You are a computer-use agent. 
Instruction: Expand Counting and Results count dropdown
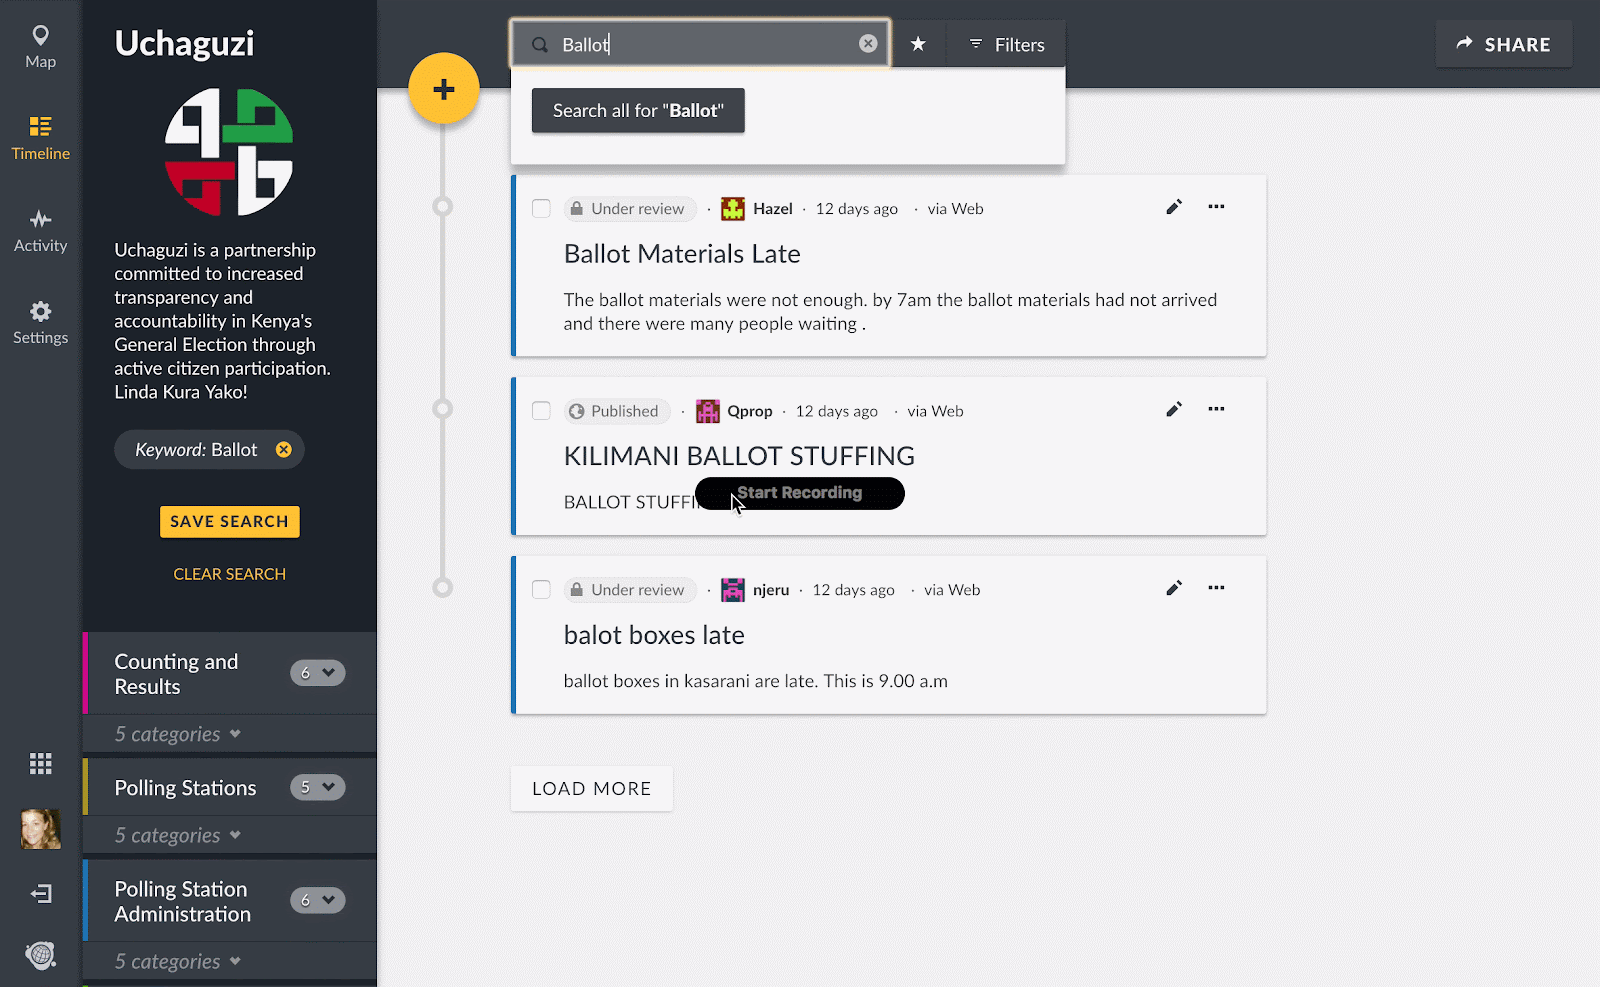click(318, 673)
